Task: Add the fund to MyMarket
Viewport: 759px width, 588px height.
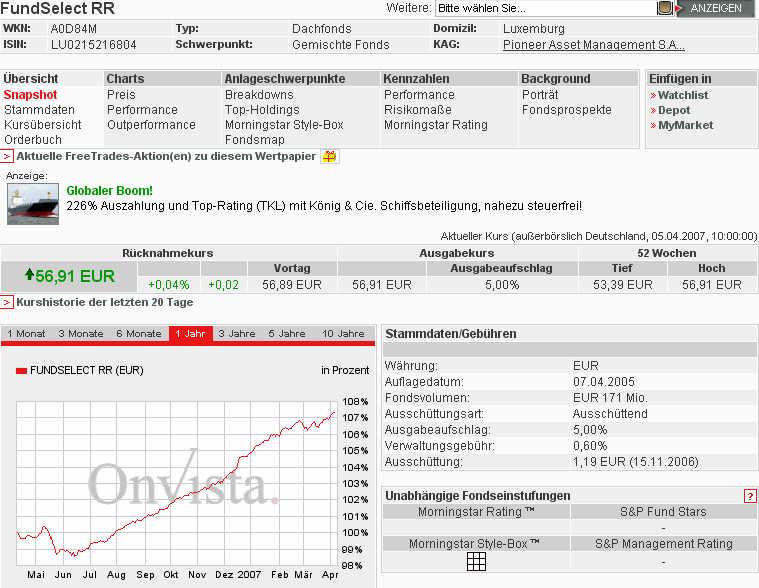Action: [x=685, y=125]
